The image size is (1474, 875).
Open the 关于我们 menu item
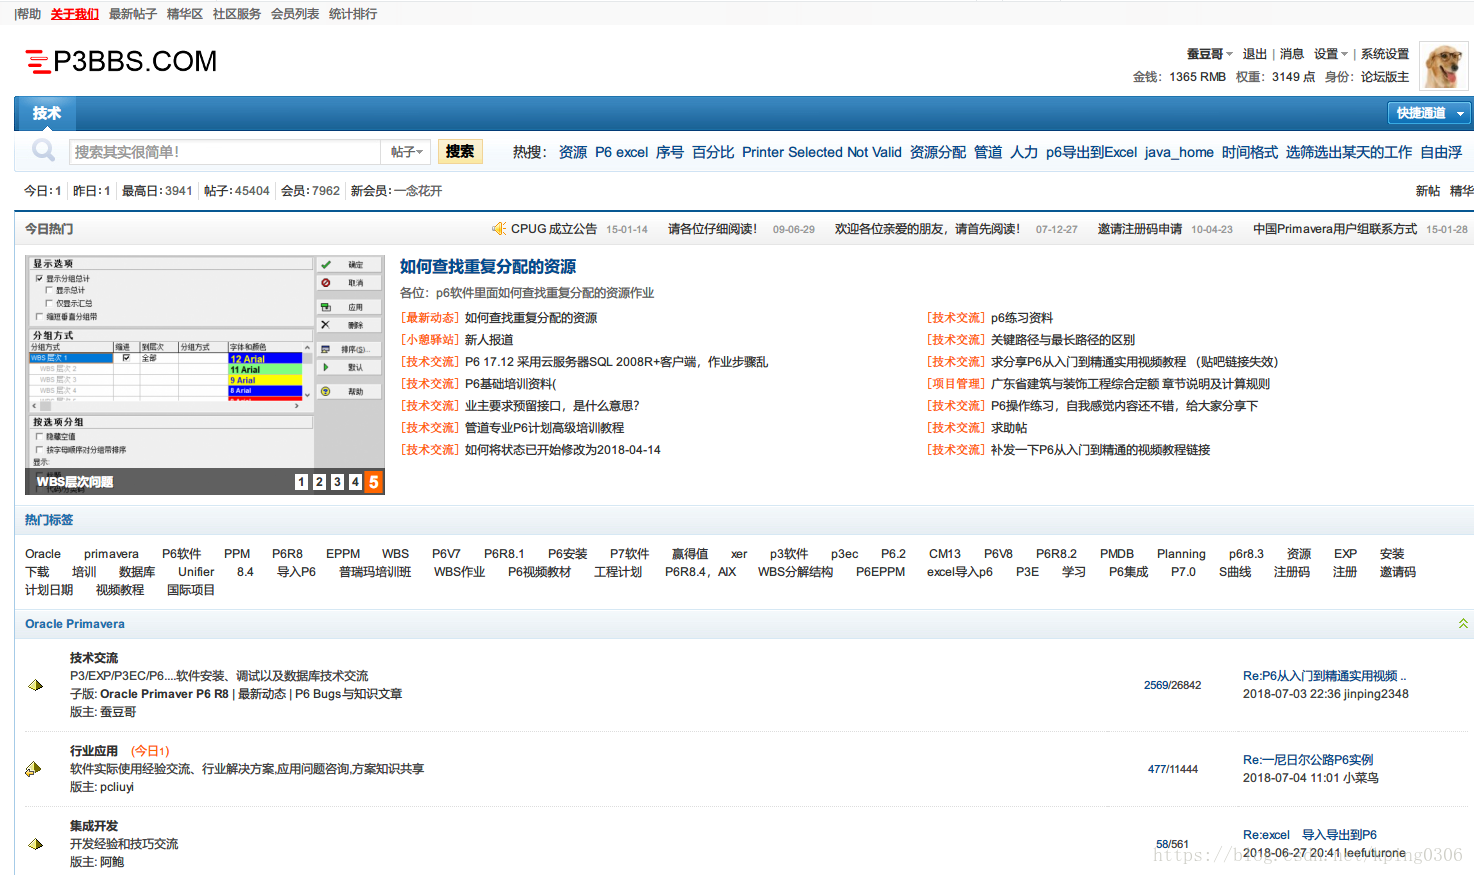click(x=75, y=14)
